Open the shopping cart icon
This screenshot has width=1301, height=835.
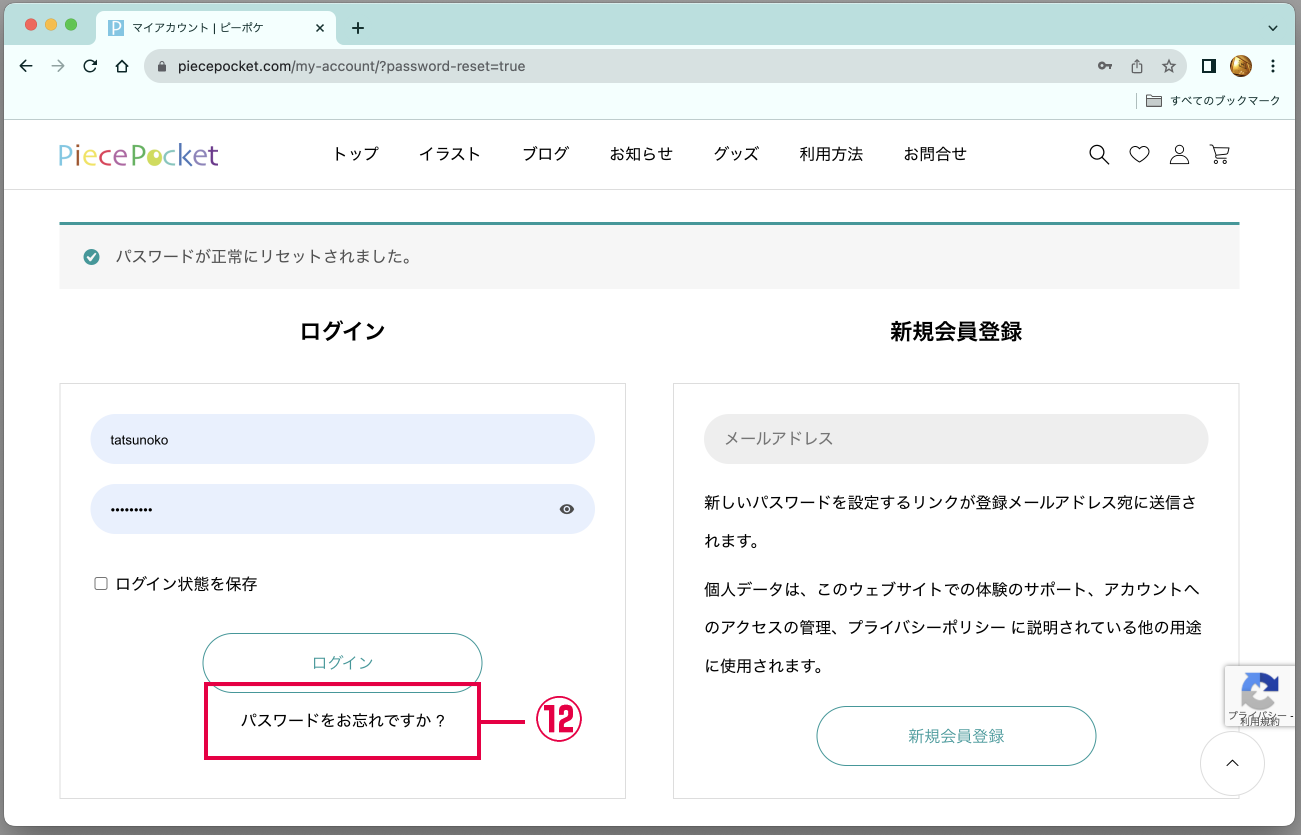pyautogui.click(x=1219, y=154)
